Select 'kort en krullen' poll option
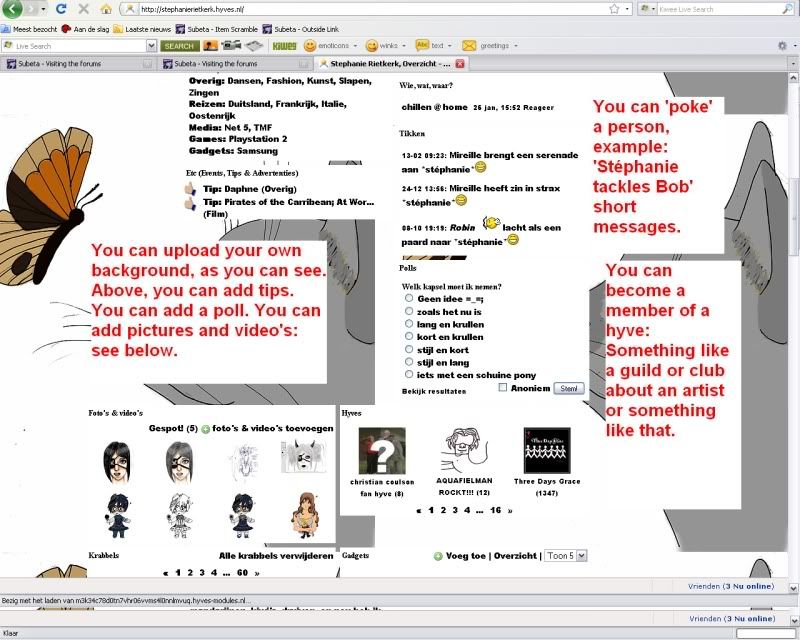The width and height of the screenshot is (800, 640). [x=410, y=336]
